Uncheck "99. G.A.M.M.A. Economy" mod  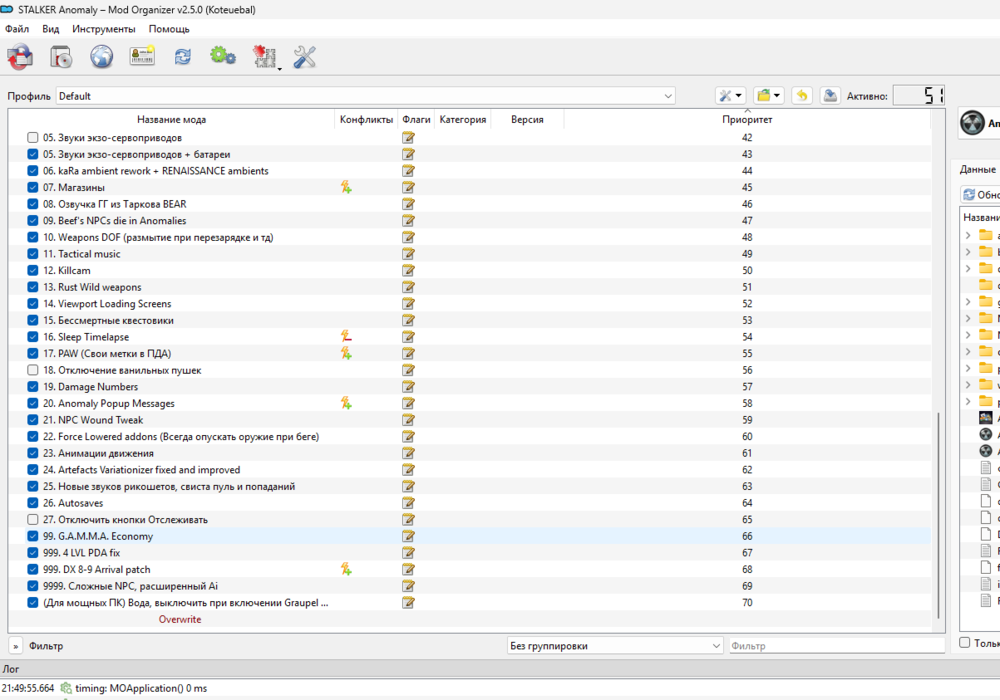click(x=33, y=536)
